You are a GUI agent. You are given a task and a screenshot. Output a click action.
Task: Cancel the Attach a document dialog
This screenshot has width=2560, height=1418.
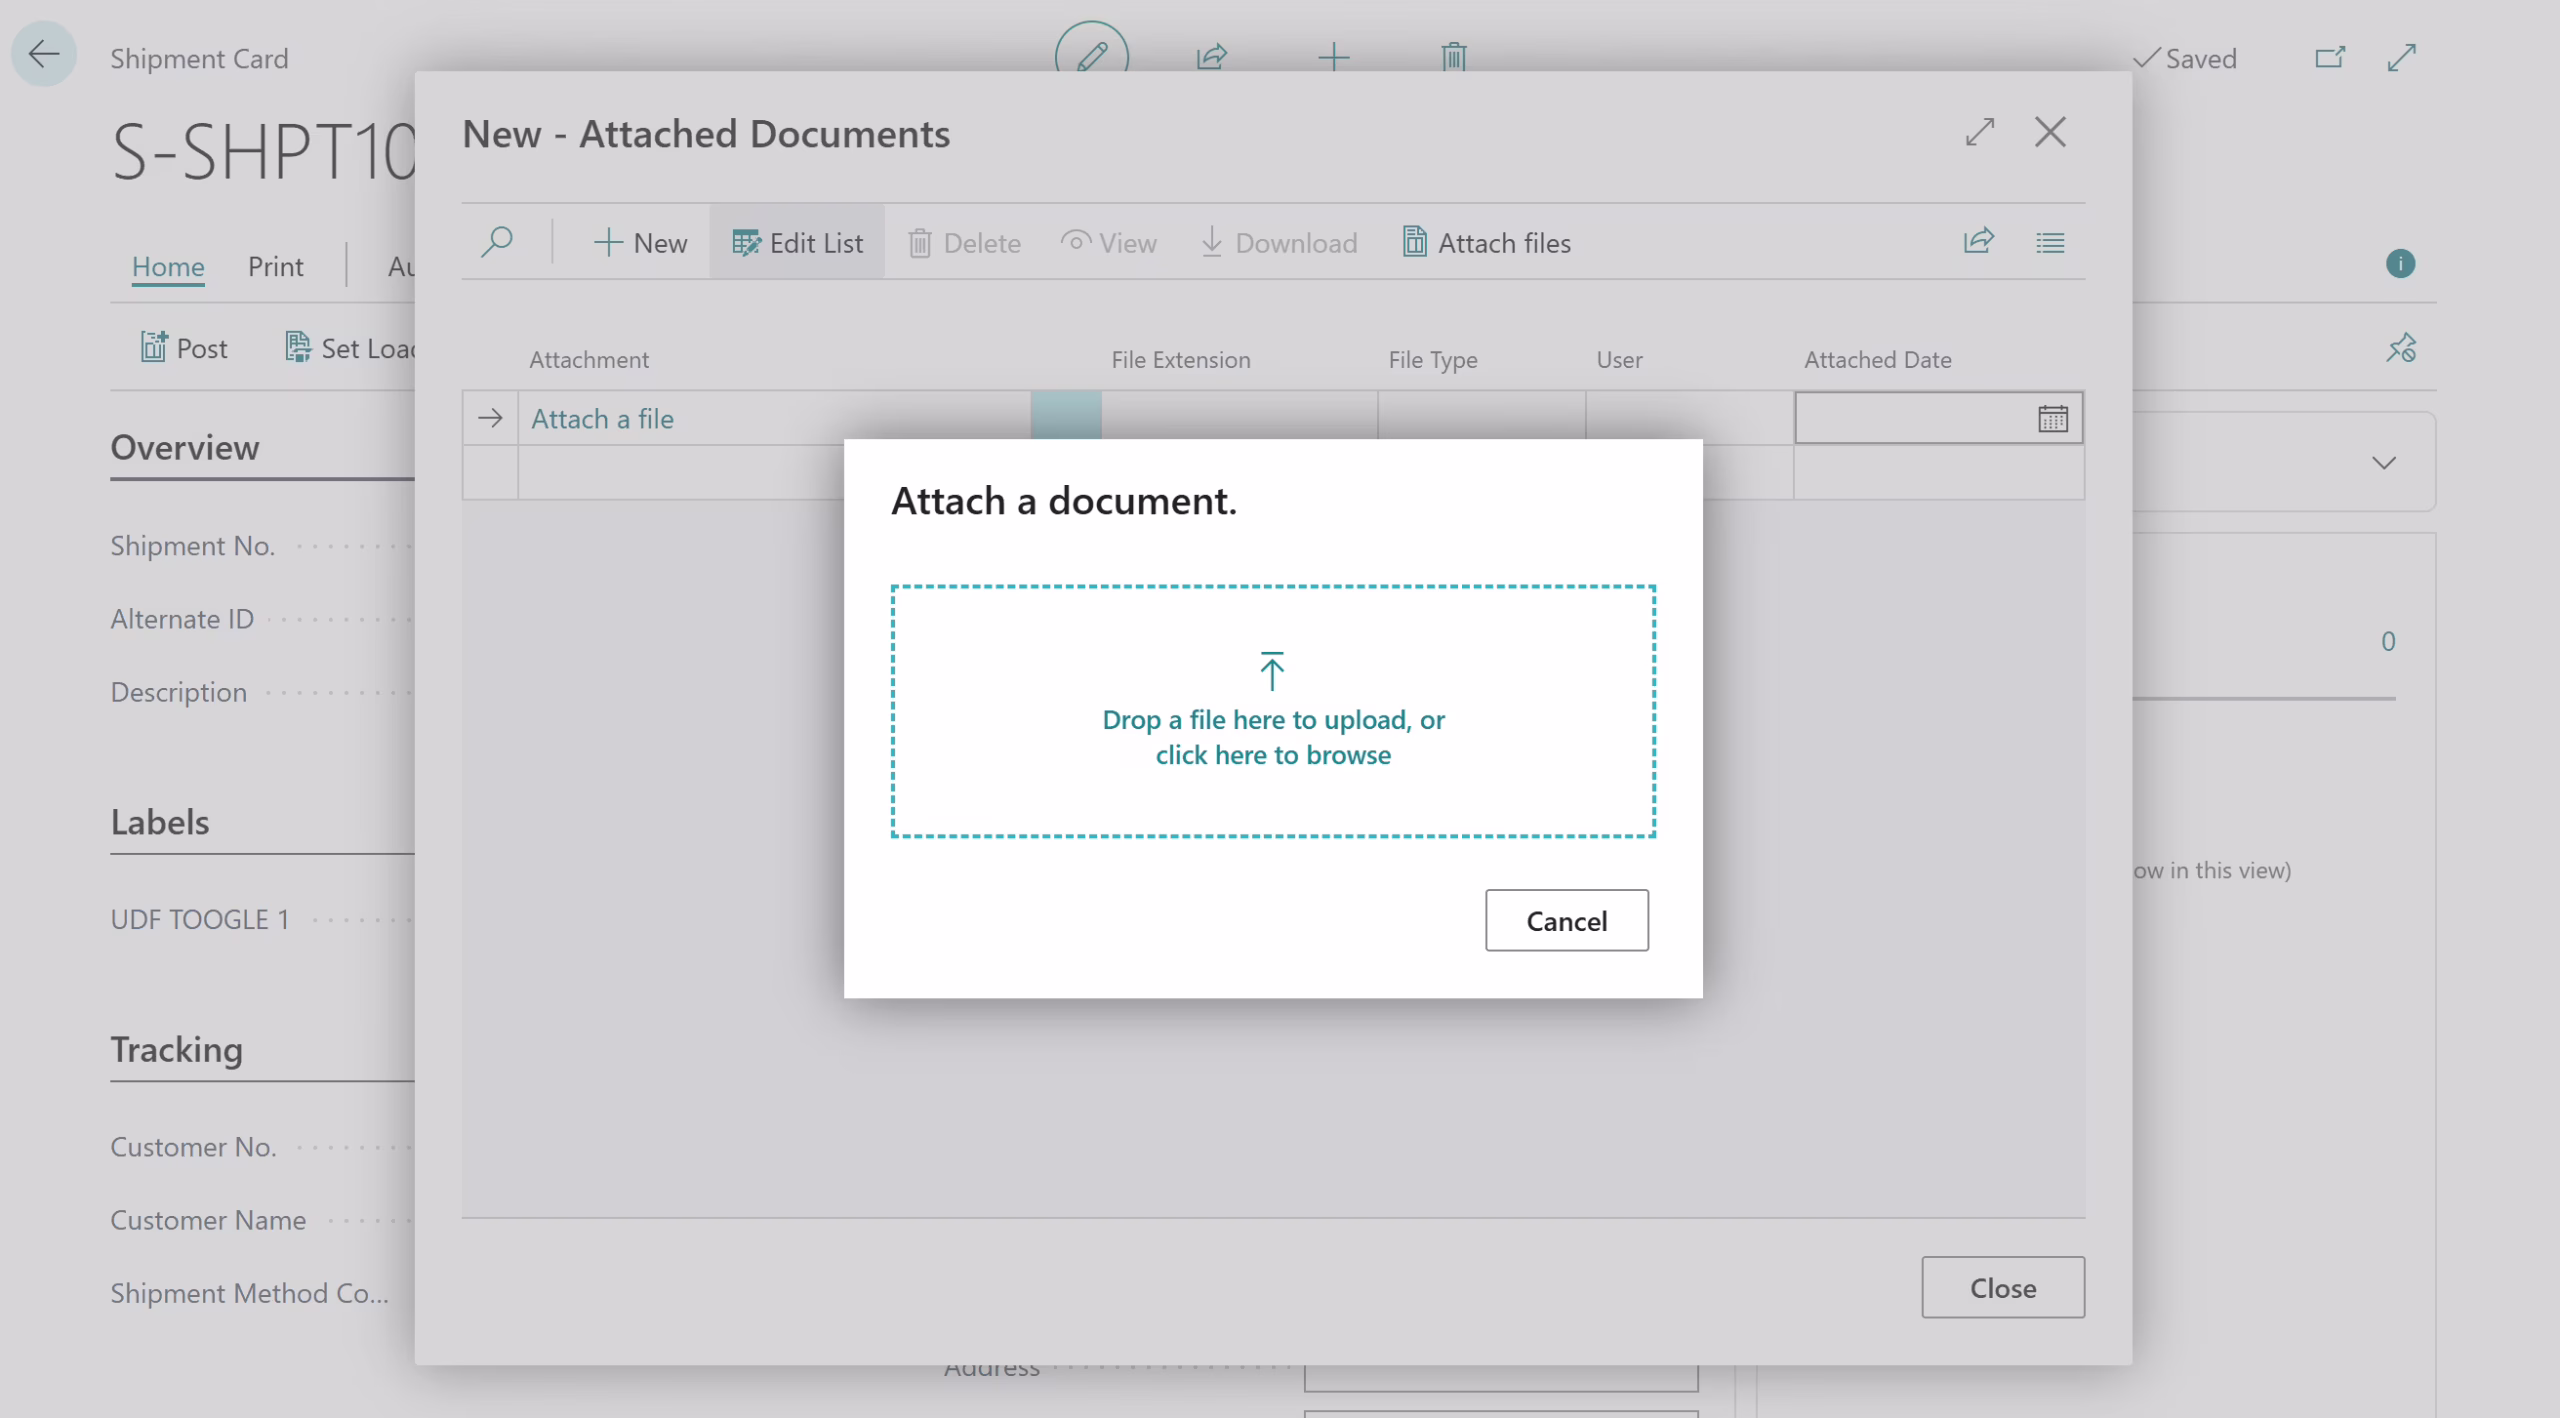click(x=1566, y=920)
